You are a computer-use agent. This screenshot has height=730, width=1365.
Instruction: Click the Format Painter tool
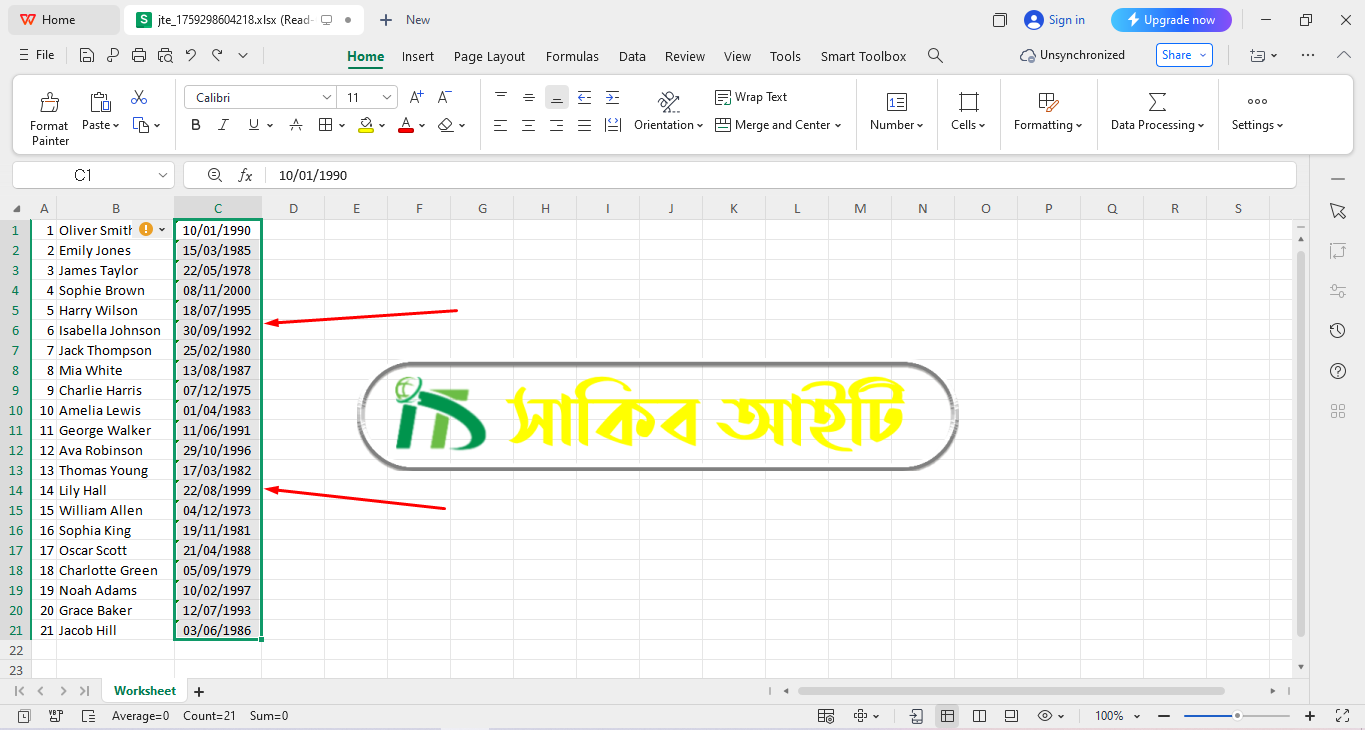(x=49, y=118)
